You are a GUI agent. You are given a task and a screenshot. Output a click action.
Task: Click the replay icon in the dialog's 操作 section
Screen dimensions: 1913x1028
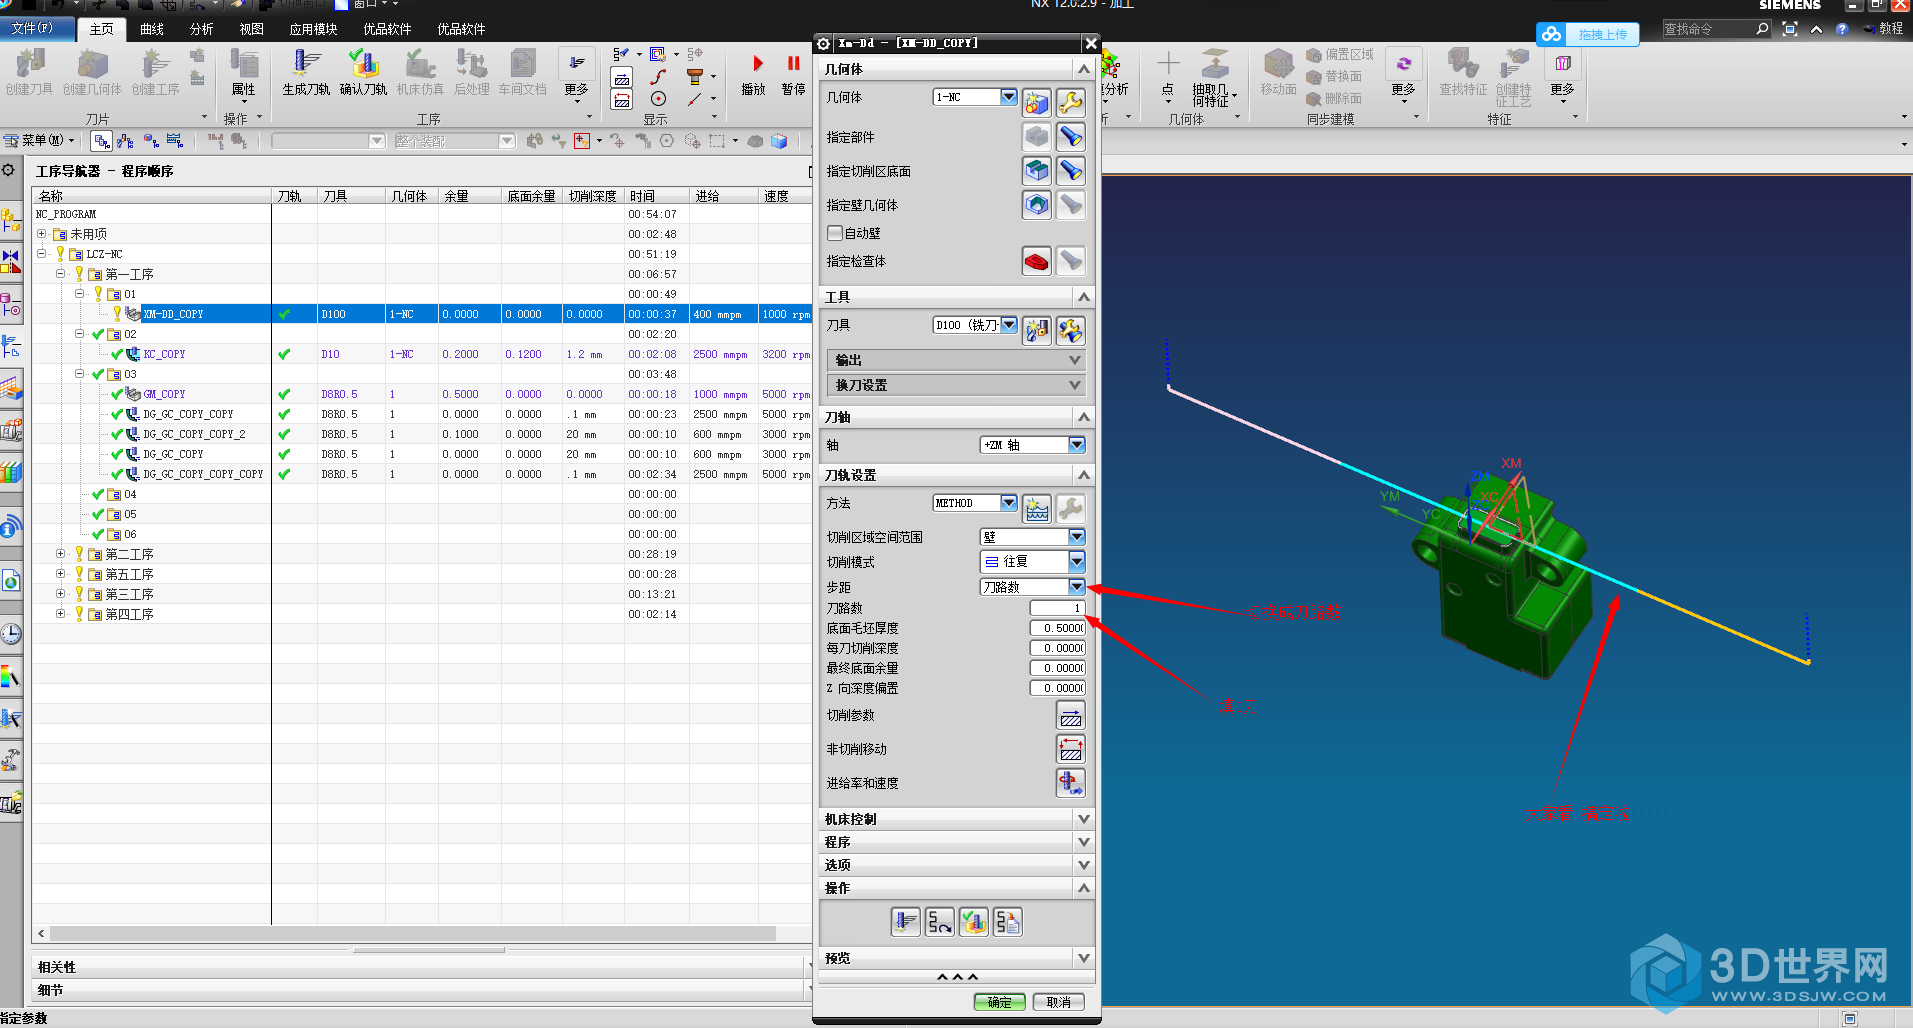pos(940,922)
